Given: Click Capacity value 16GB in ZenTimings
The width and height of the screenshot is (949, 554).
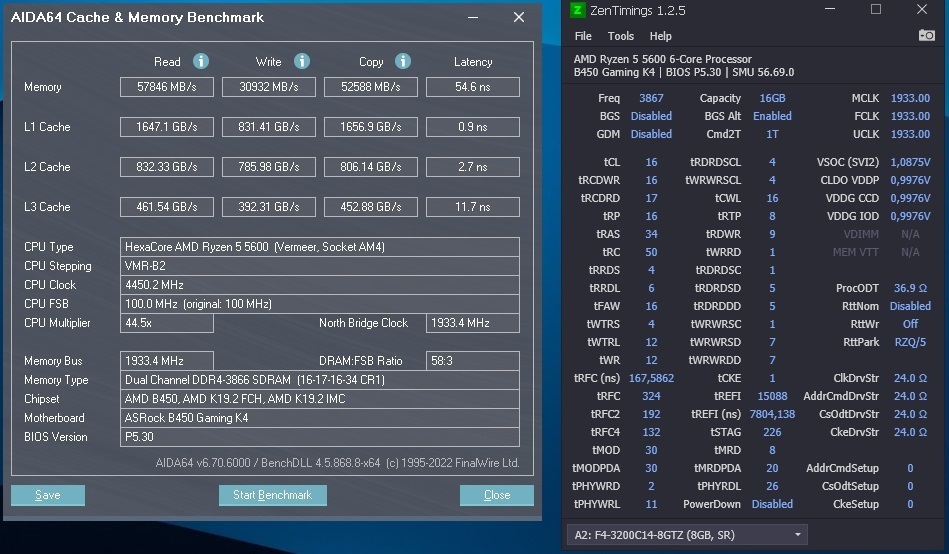Looking at the screenshot, I should click(772, 98).
